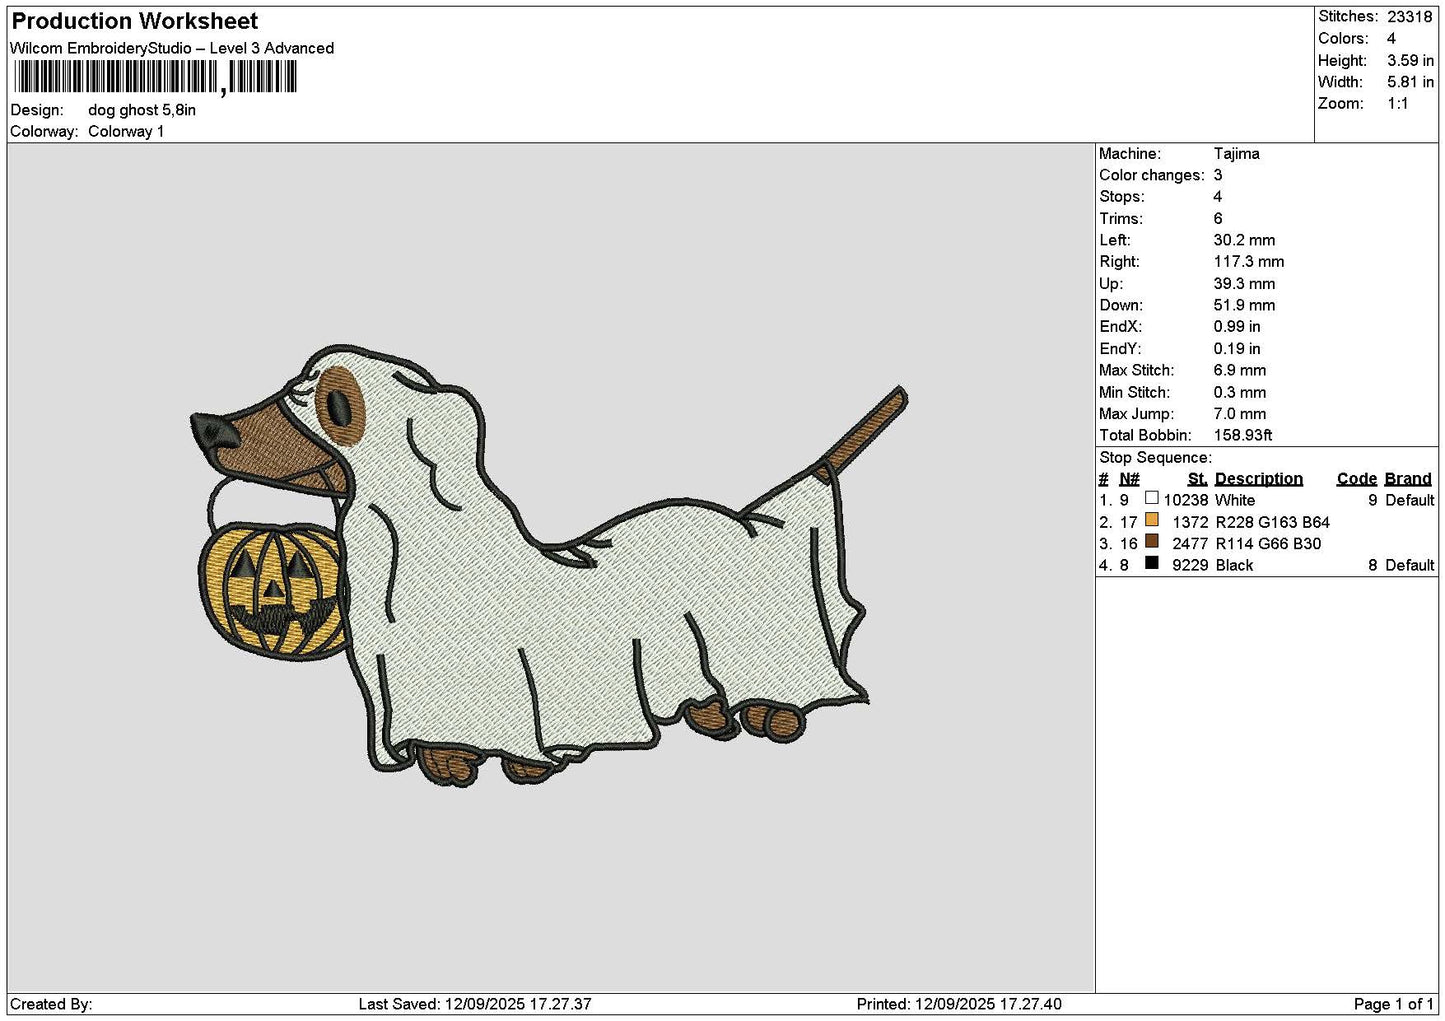The width and height of the screenshot is (1445, 1021).
Task: Click the stitch count '1372' in row 2
Action: pyautogui.click(x=1190, y=522)
